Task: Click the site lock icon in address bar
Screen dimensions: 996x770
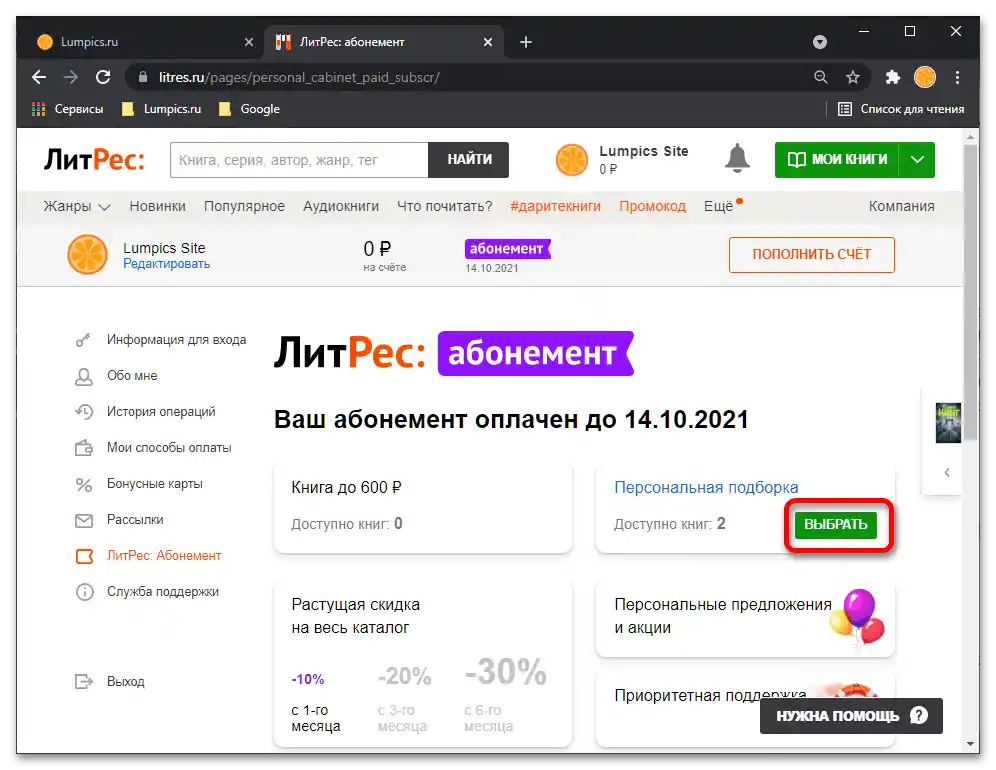Action: click(143, 78)
